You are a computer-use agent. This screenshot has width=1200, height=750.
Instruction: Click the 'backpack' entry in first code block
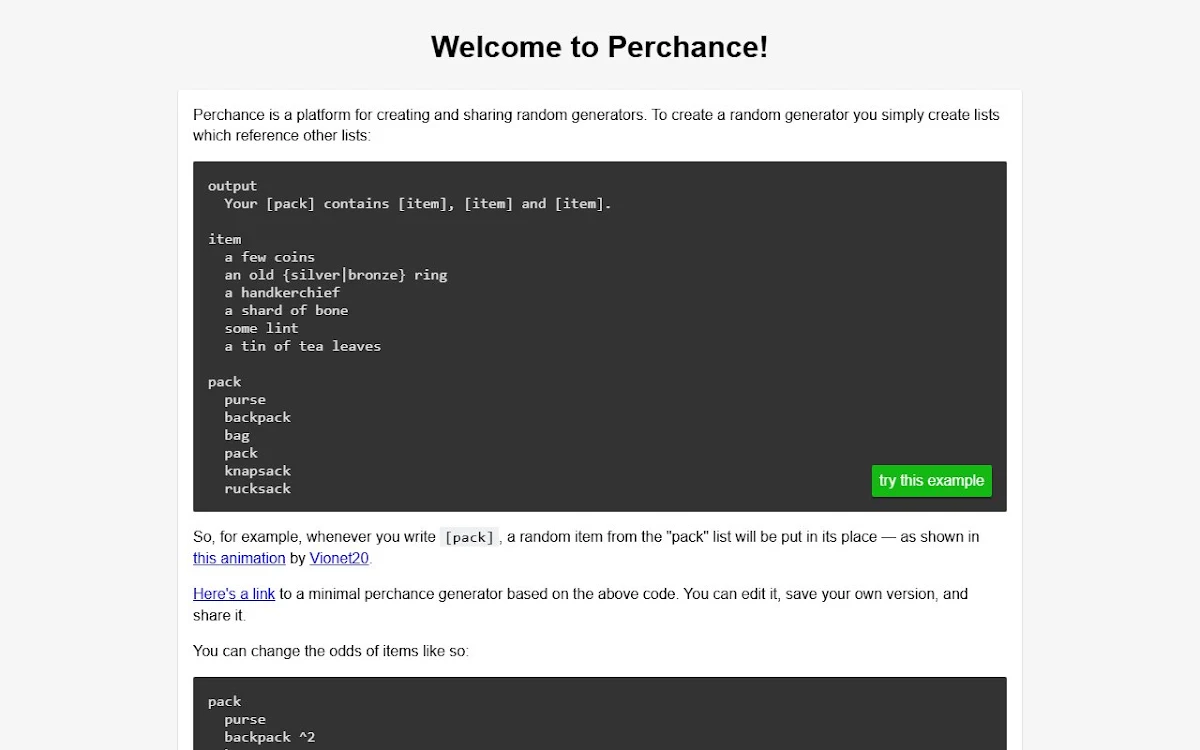pos(257,417)
